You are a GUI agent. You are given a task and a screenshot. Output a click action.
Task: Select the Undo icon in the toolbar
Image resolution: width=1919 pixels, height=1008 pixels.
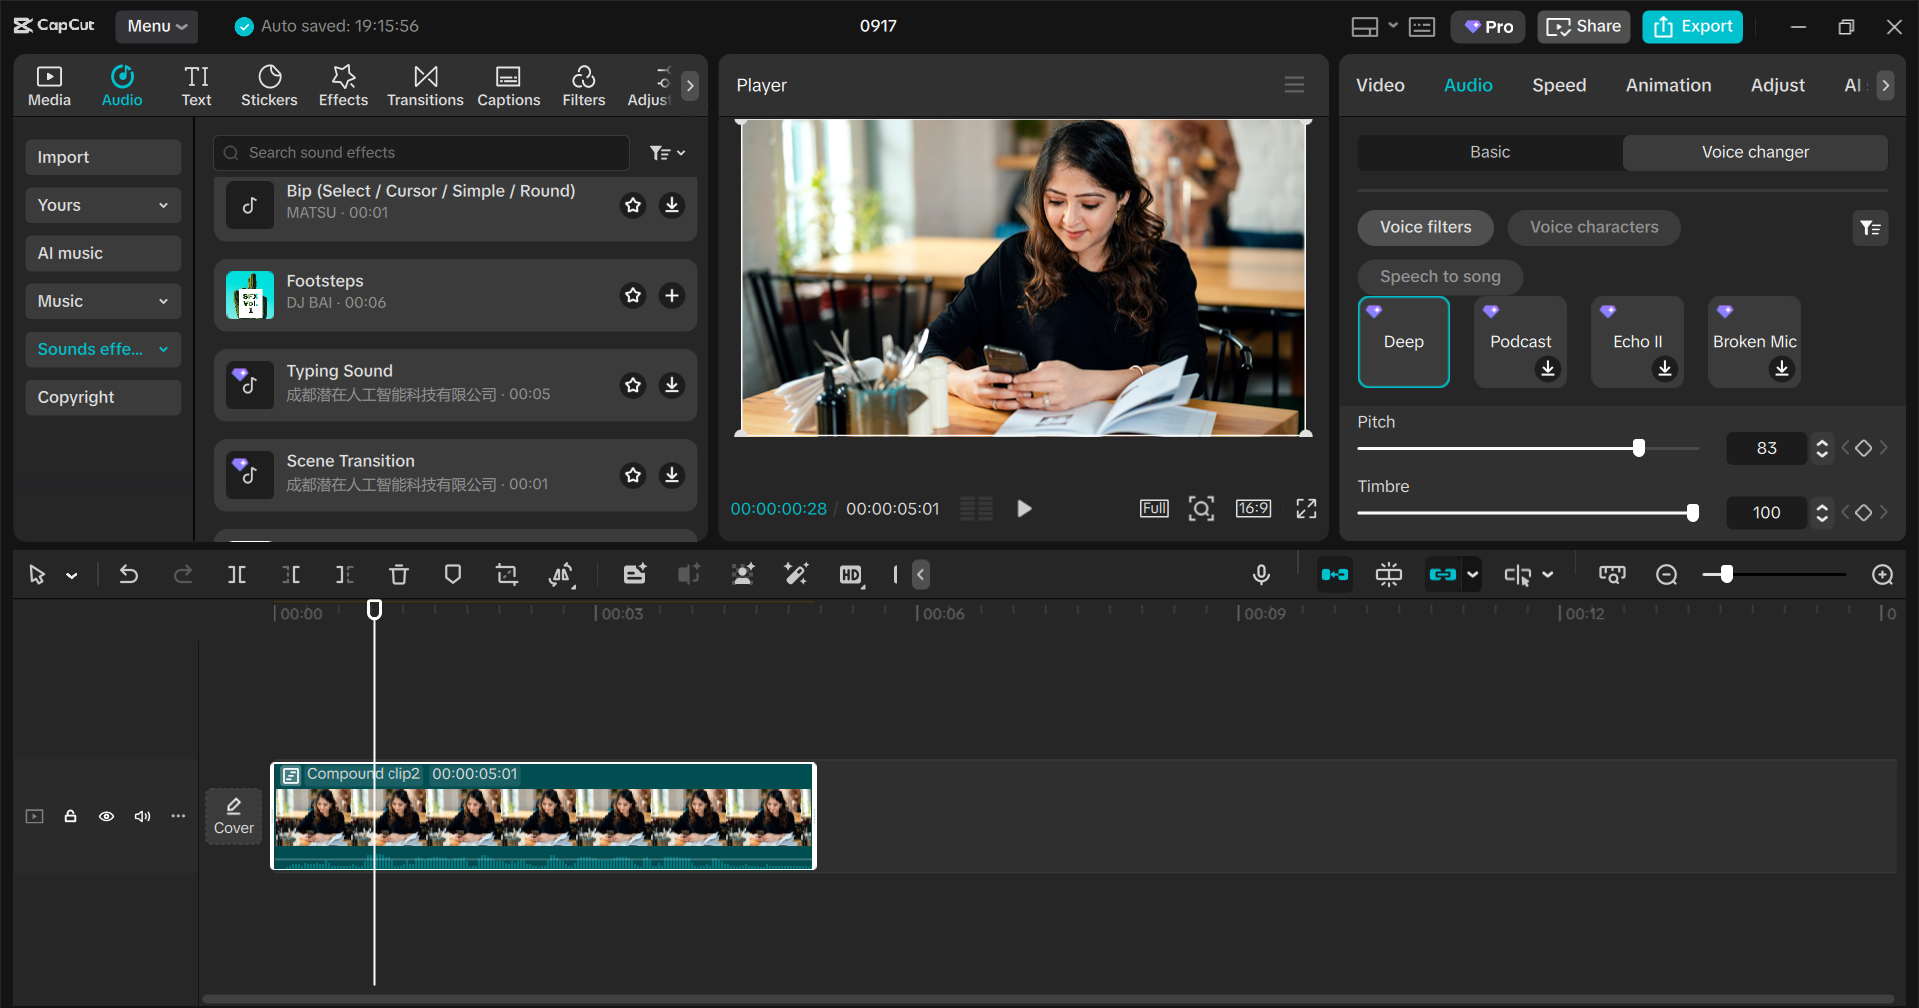(x=129, y=575)
